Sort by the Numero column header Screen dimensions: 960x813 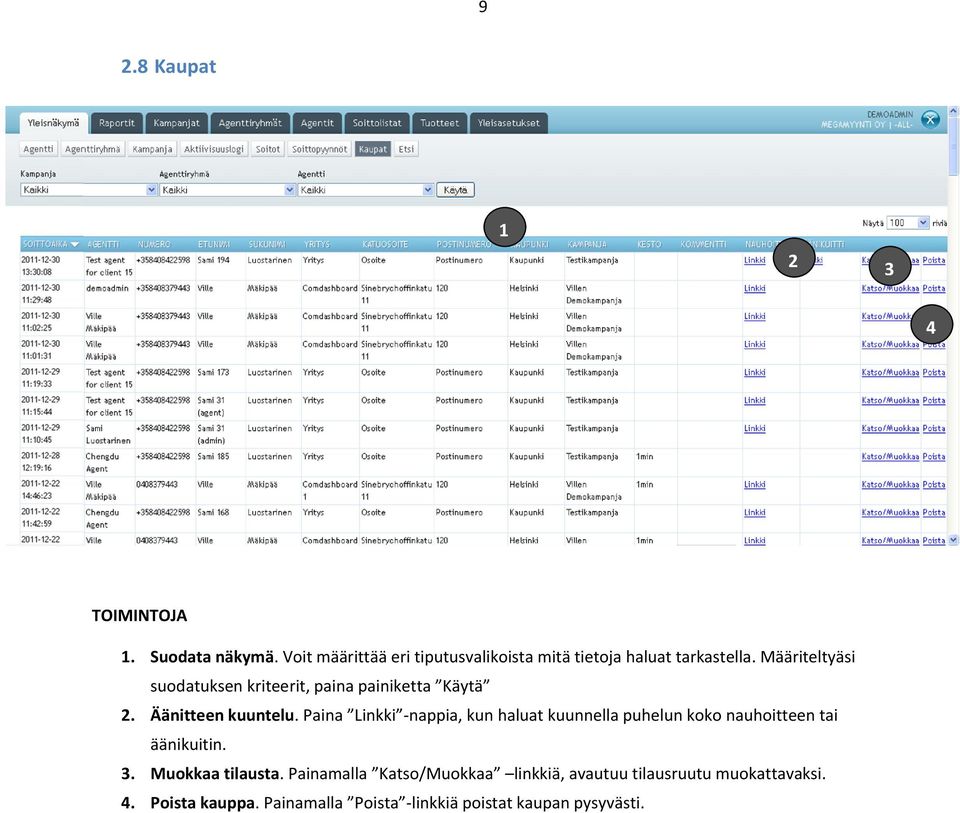(x=154, y=244)
